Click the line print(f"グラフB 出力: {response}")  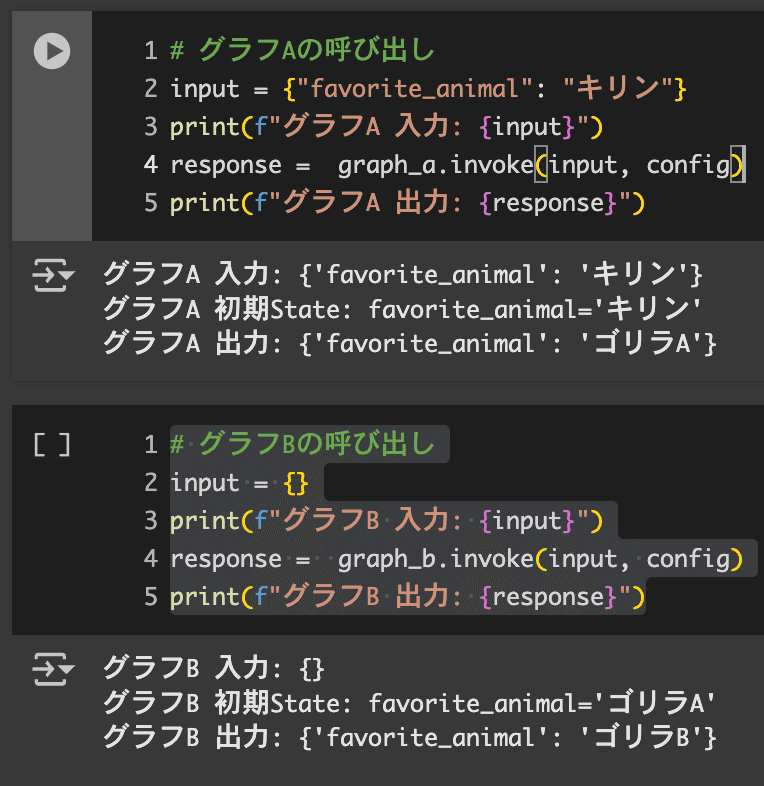pyautogui.click(x=407, y=597)
